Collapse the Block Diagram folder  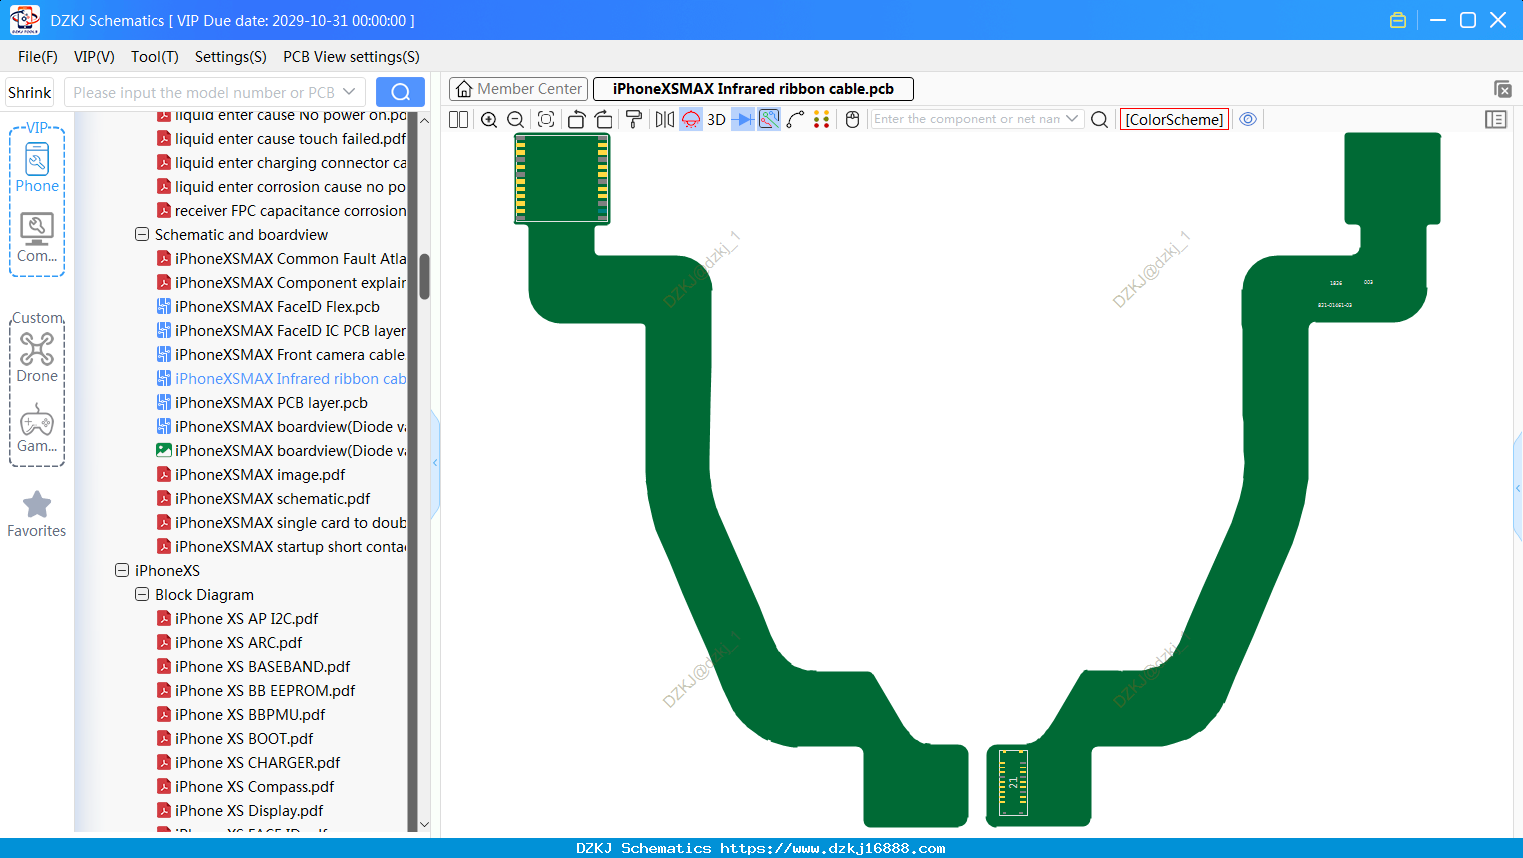pyautogui.click(x=142, y=594)
